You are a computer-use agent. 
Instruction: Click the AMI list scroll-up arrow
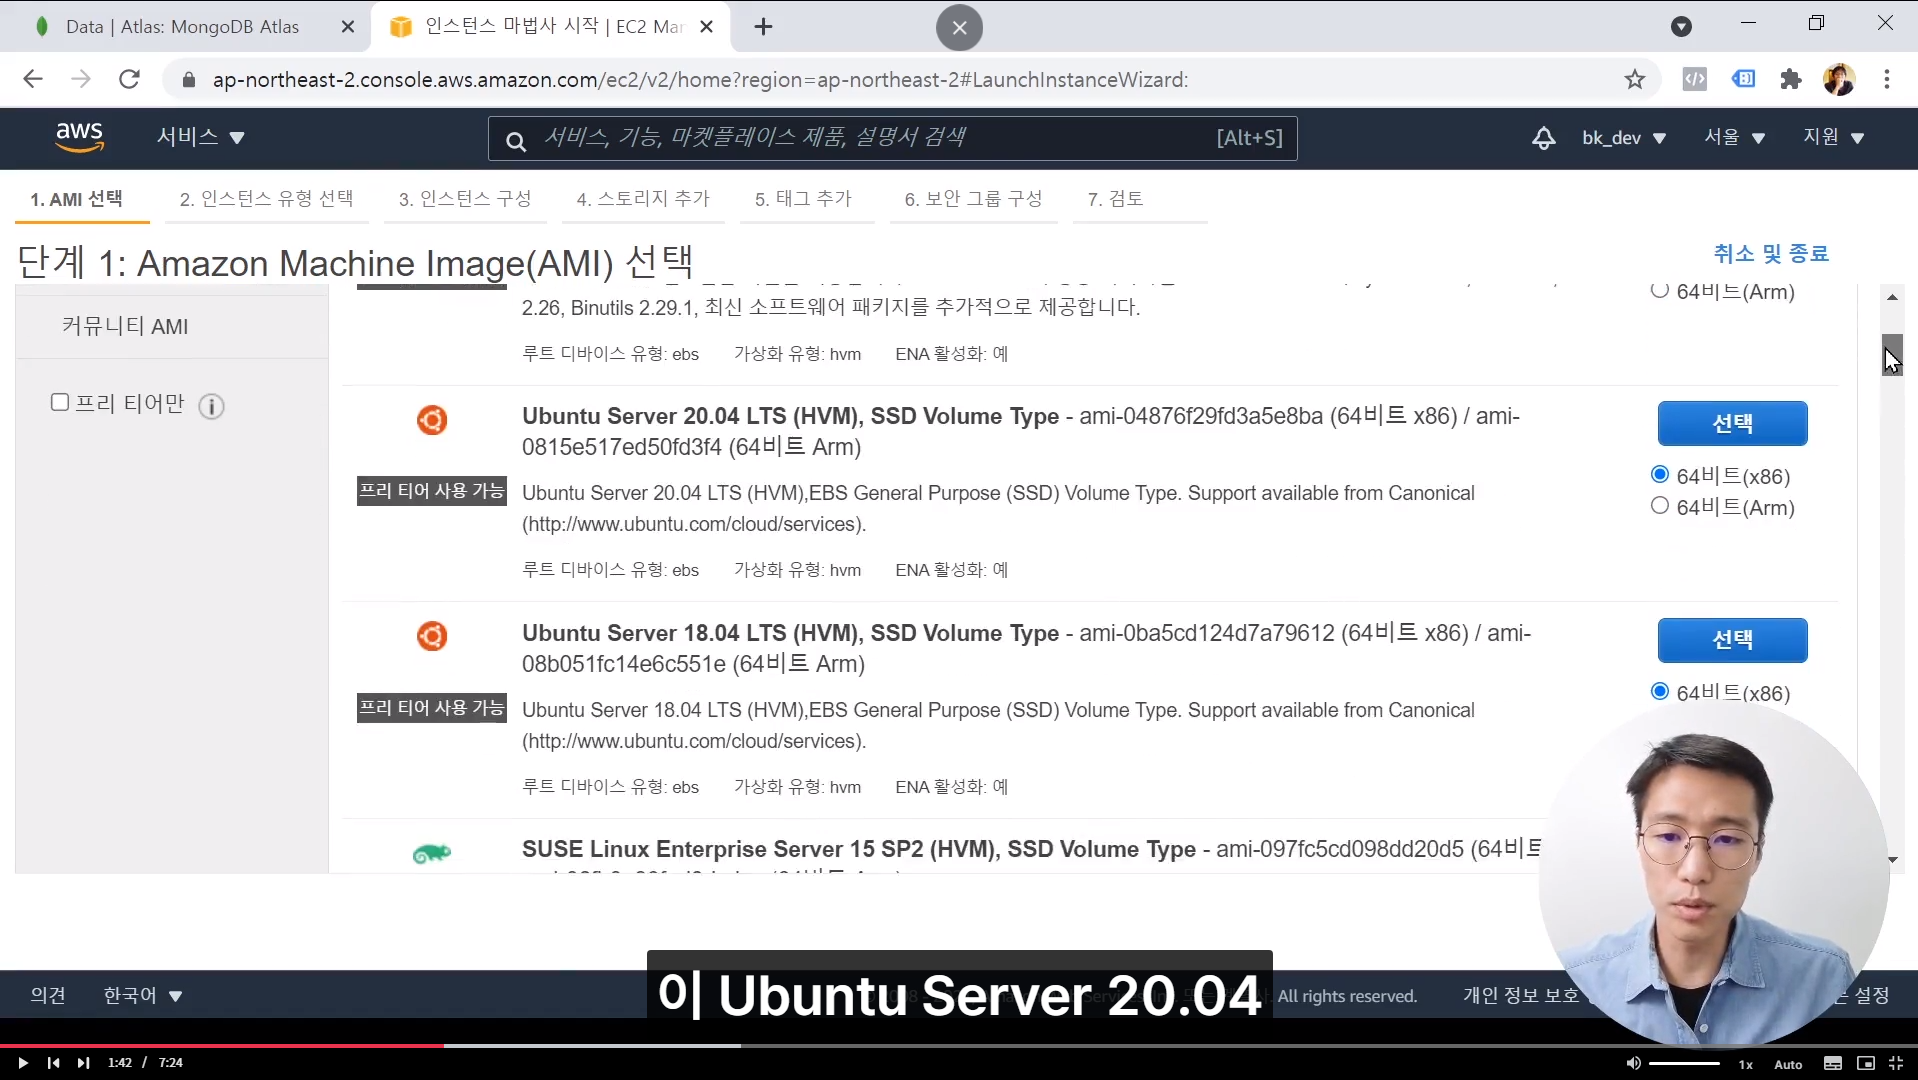[1892, 297]
